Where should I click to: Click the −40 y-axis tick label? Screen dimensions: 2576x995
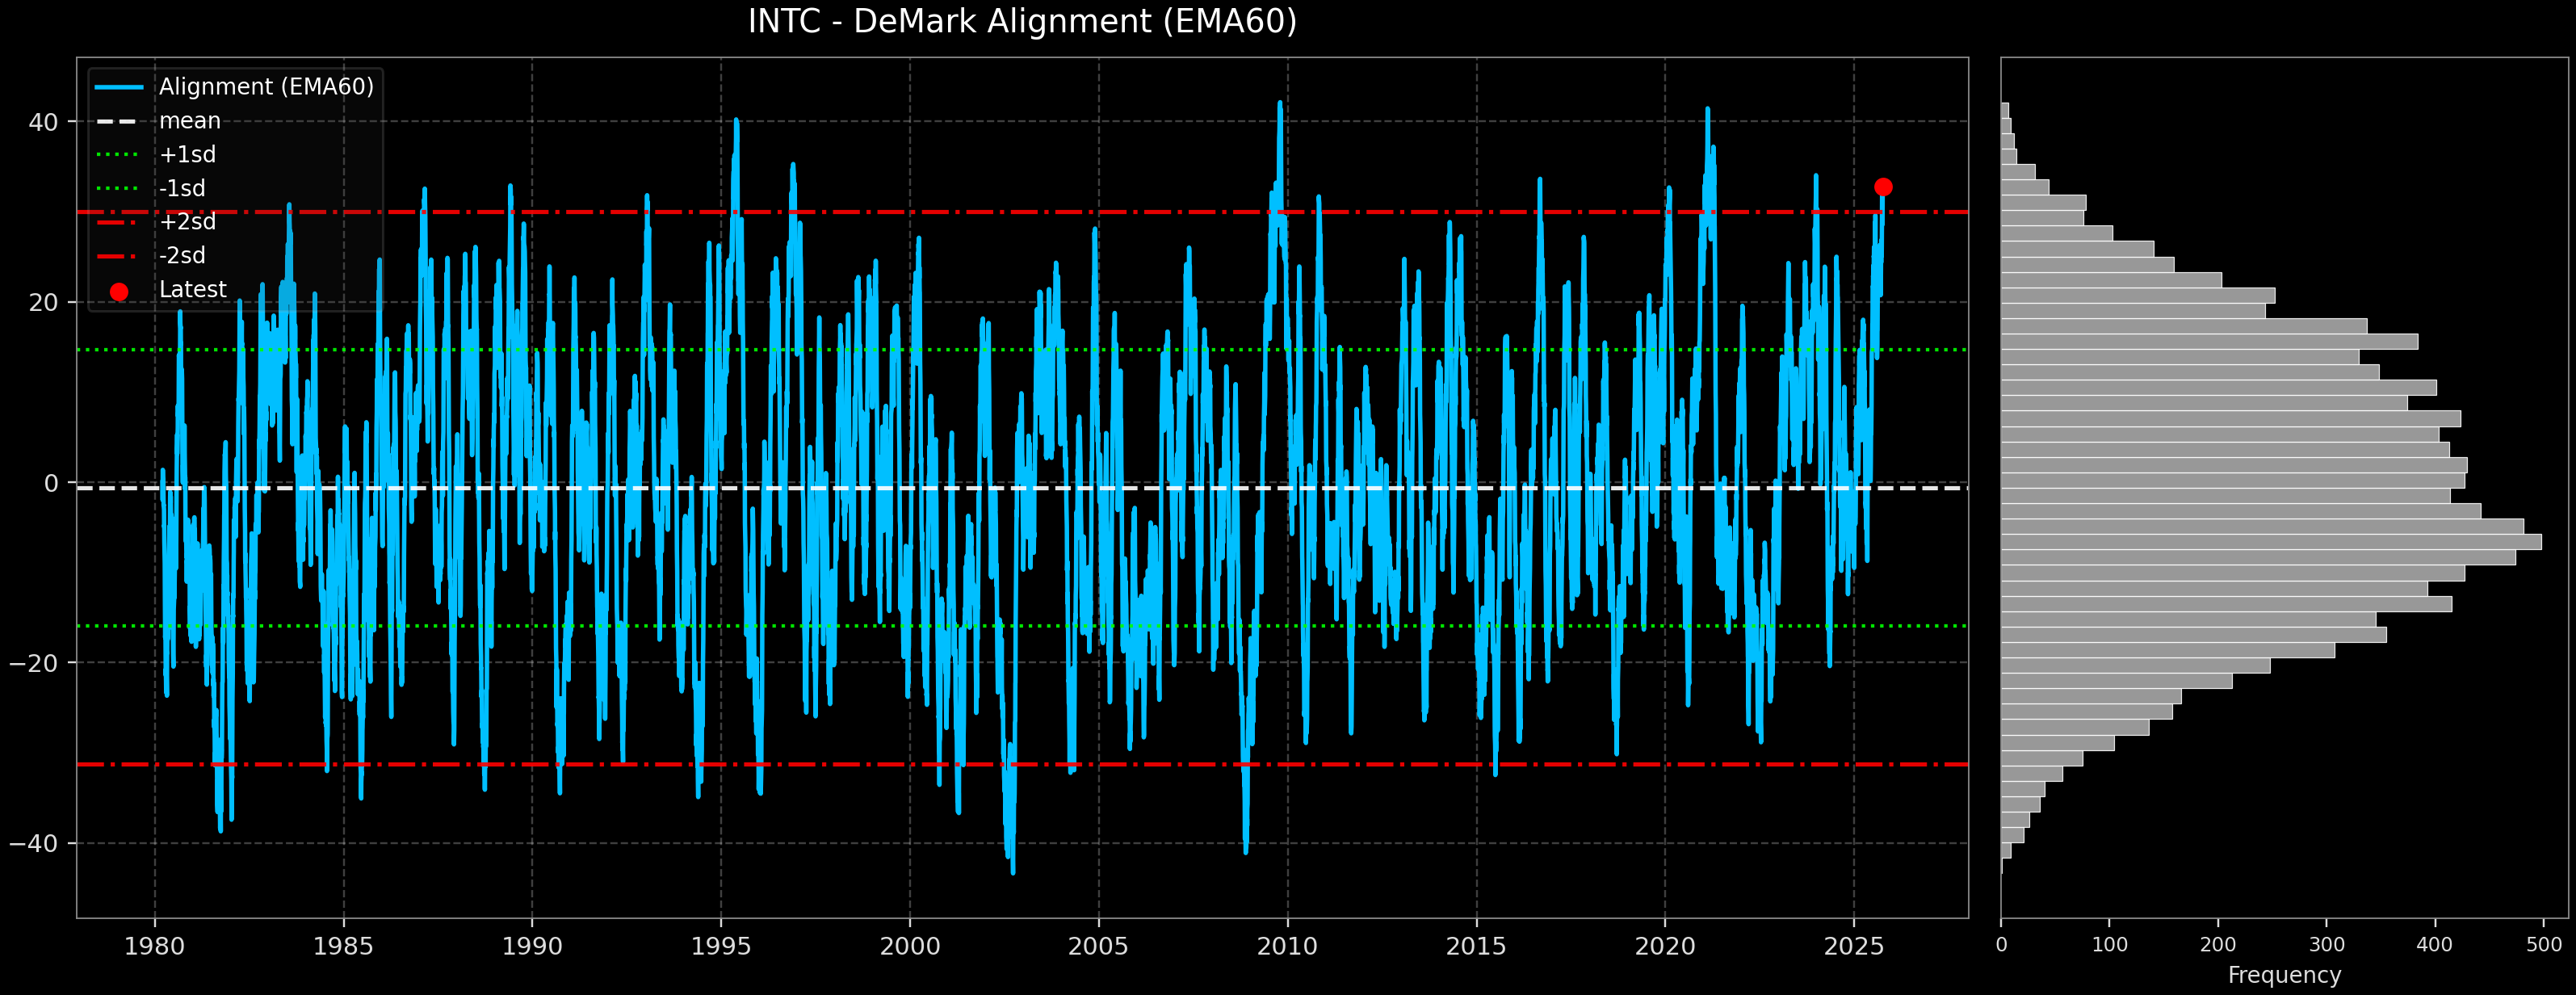coord(34,843)
